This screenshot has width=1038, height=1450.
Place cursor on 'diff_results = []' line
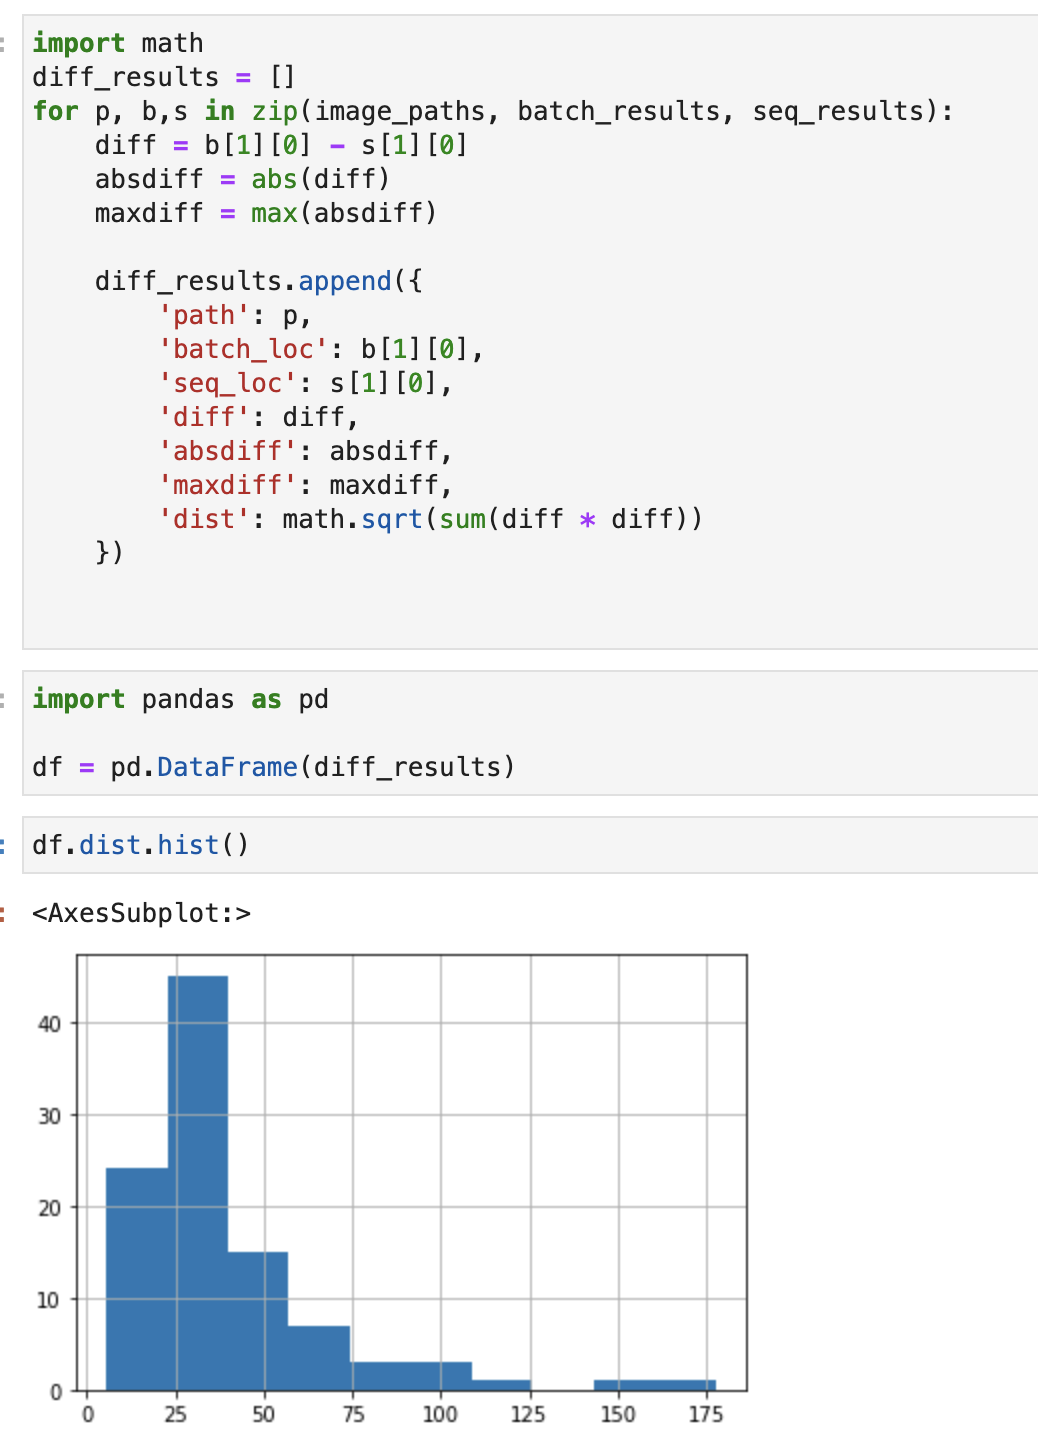pos(164,77)
